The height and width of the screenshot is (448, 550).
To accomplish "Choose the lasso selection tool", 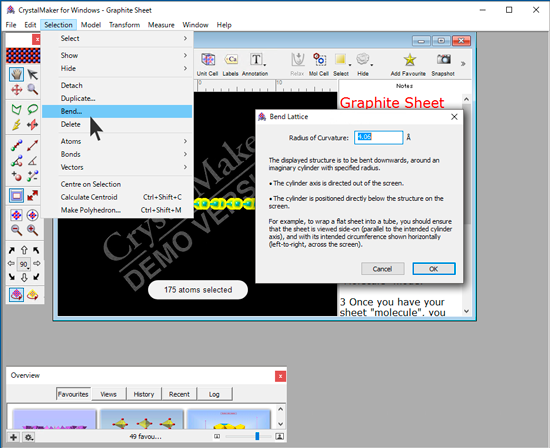I will coord(32,109).
